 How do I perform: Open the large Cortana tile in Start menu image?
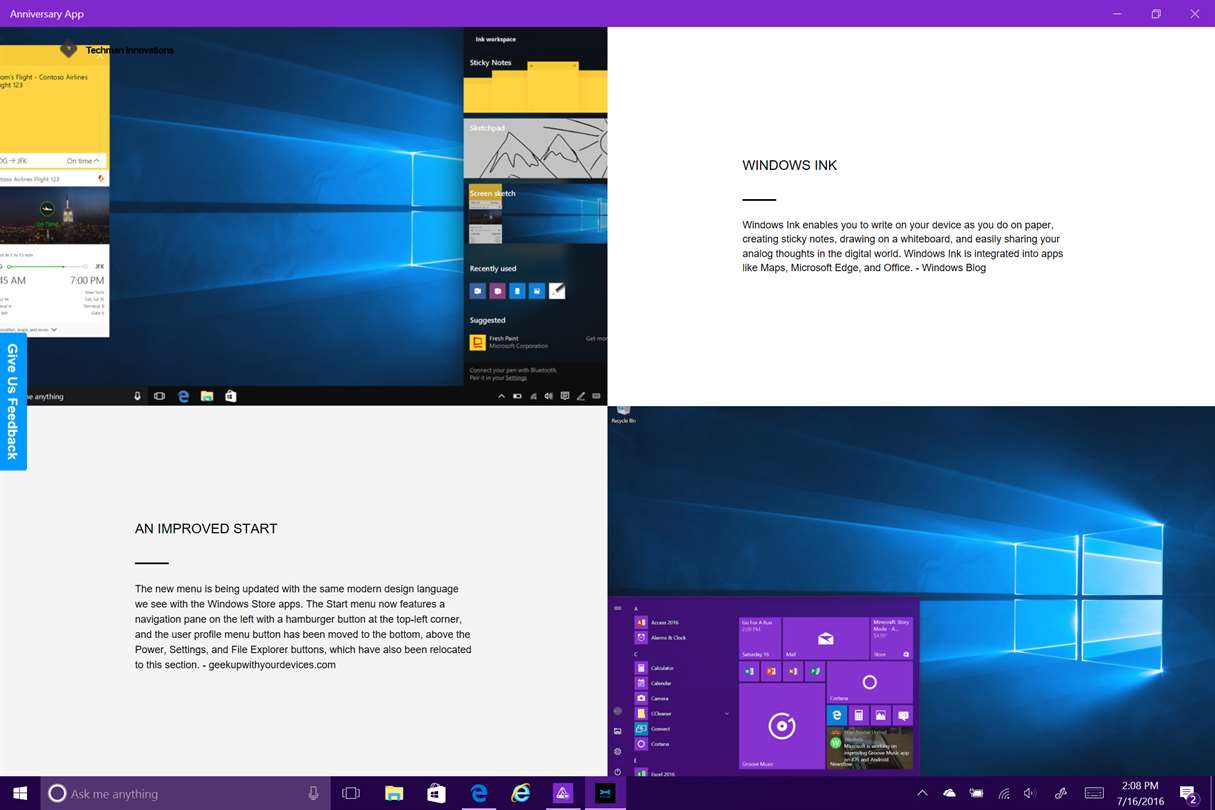(869, 682)
